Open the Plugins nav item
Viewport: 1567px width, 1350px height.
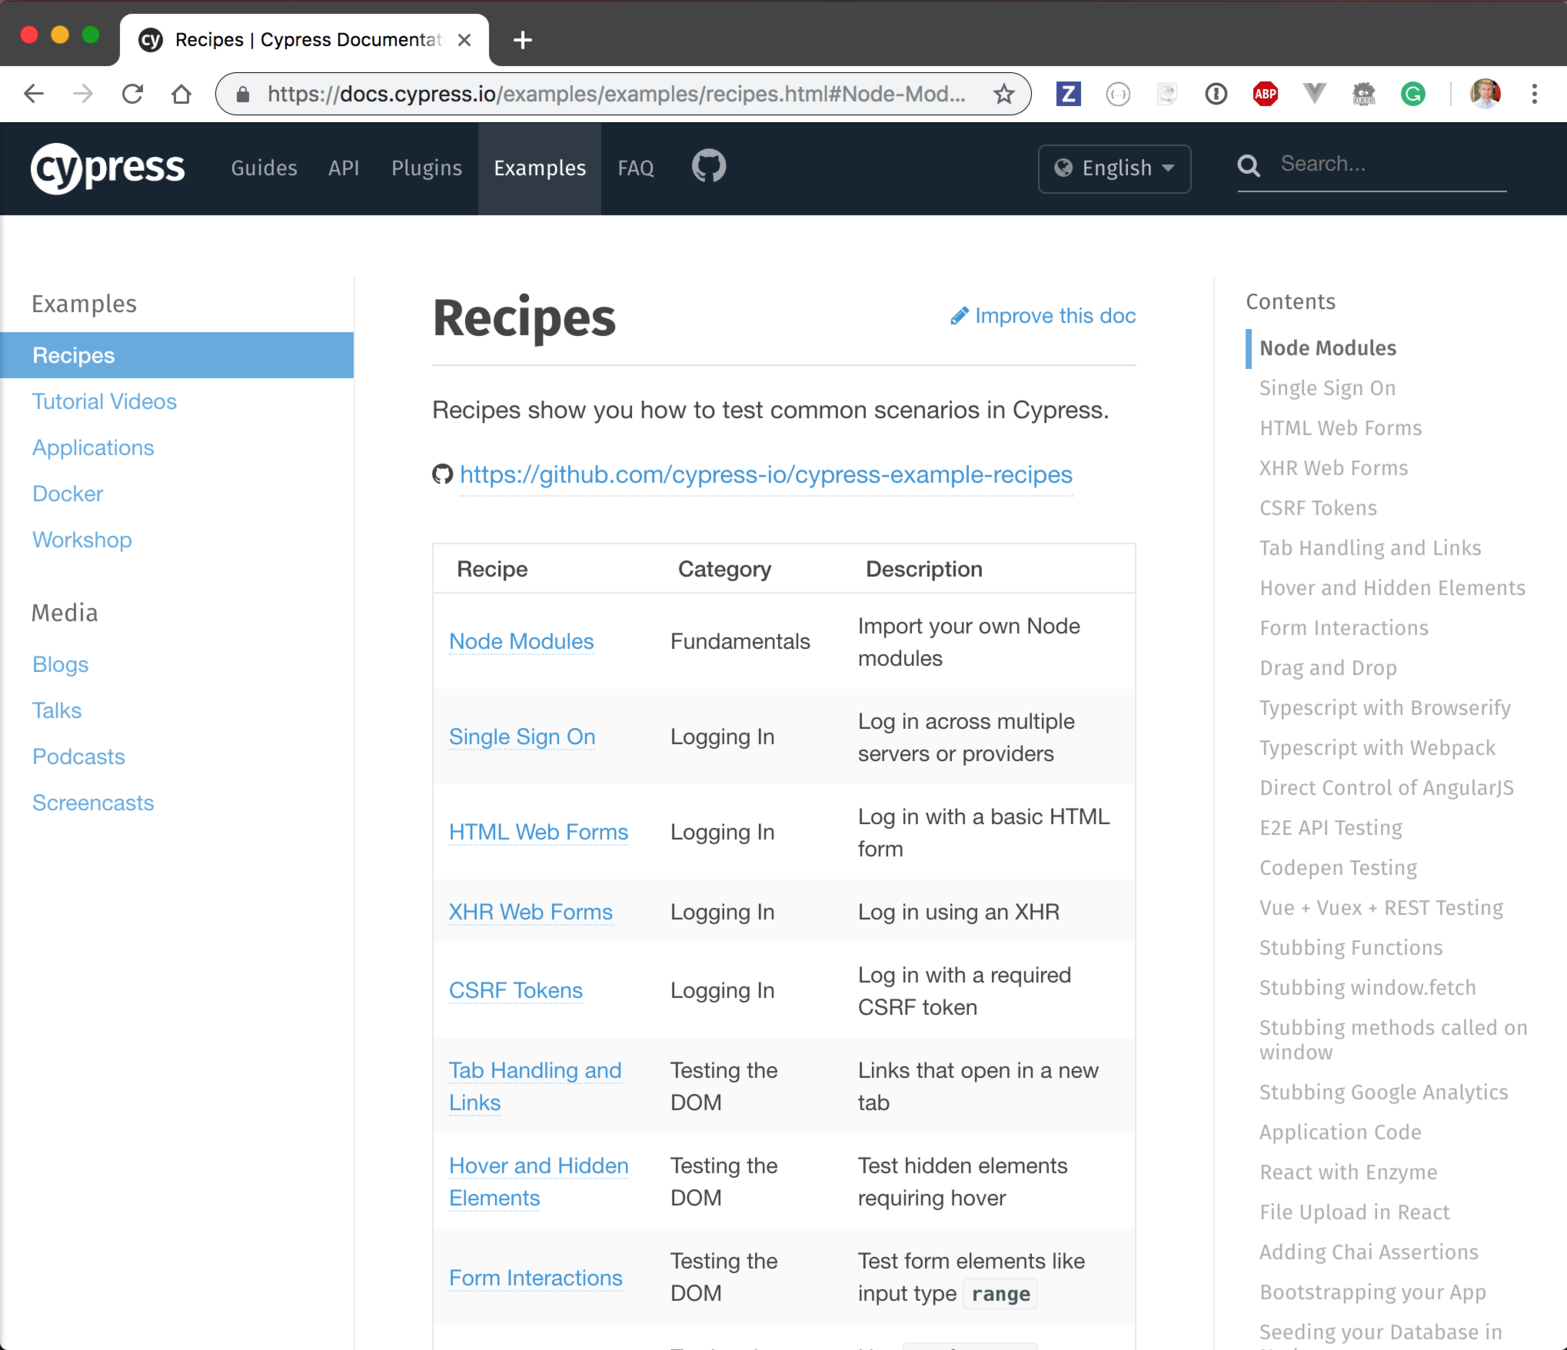pos(426,168)
